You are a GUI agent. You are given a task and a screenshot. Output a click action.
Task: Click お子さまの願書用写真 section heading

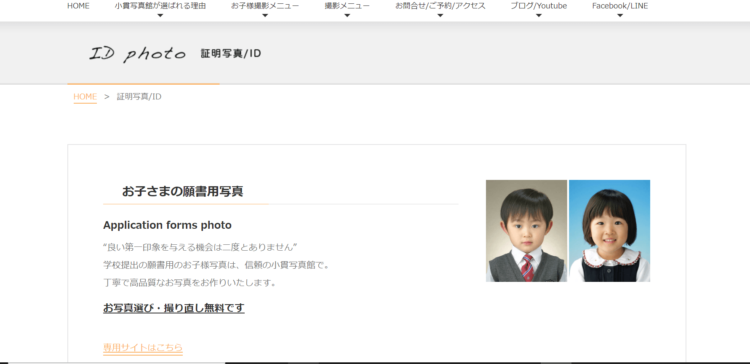182,191
